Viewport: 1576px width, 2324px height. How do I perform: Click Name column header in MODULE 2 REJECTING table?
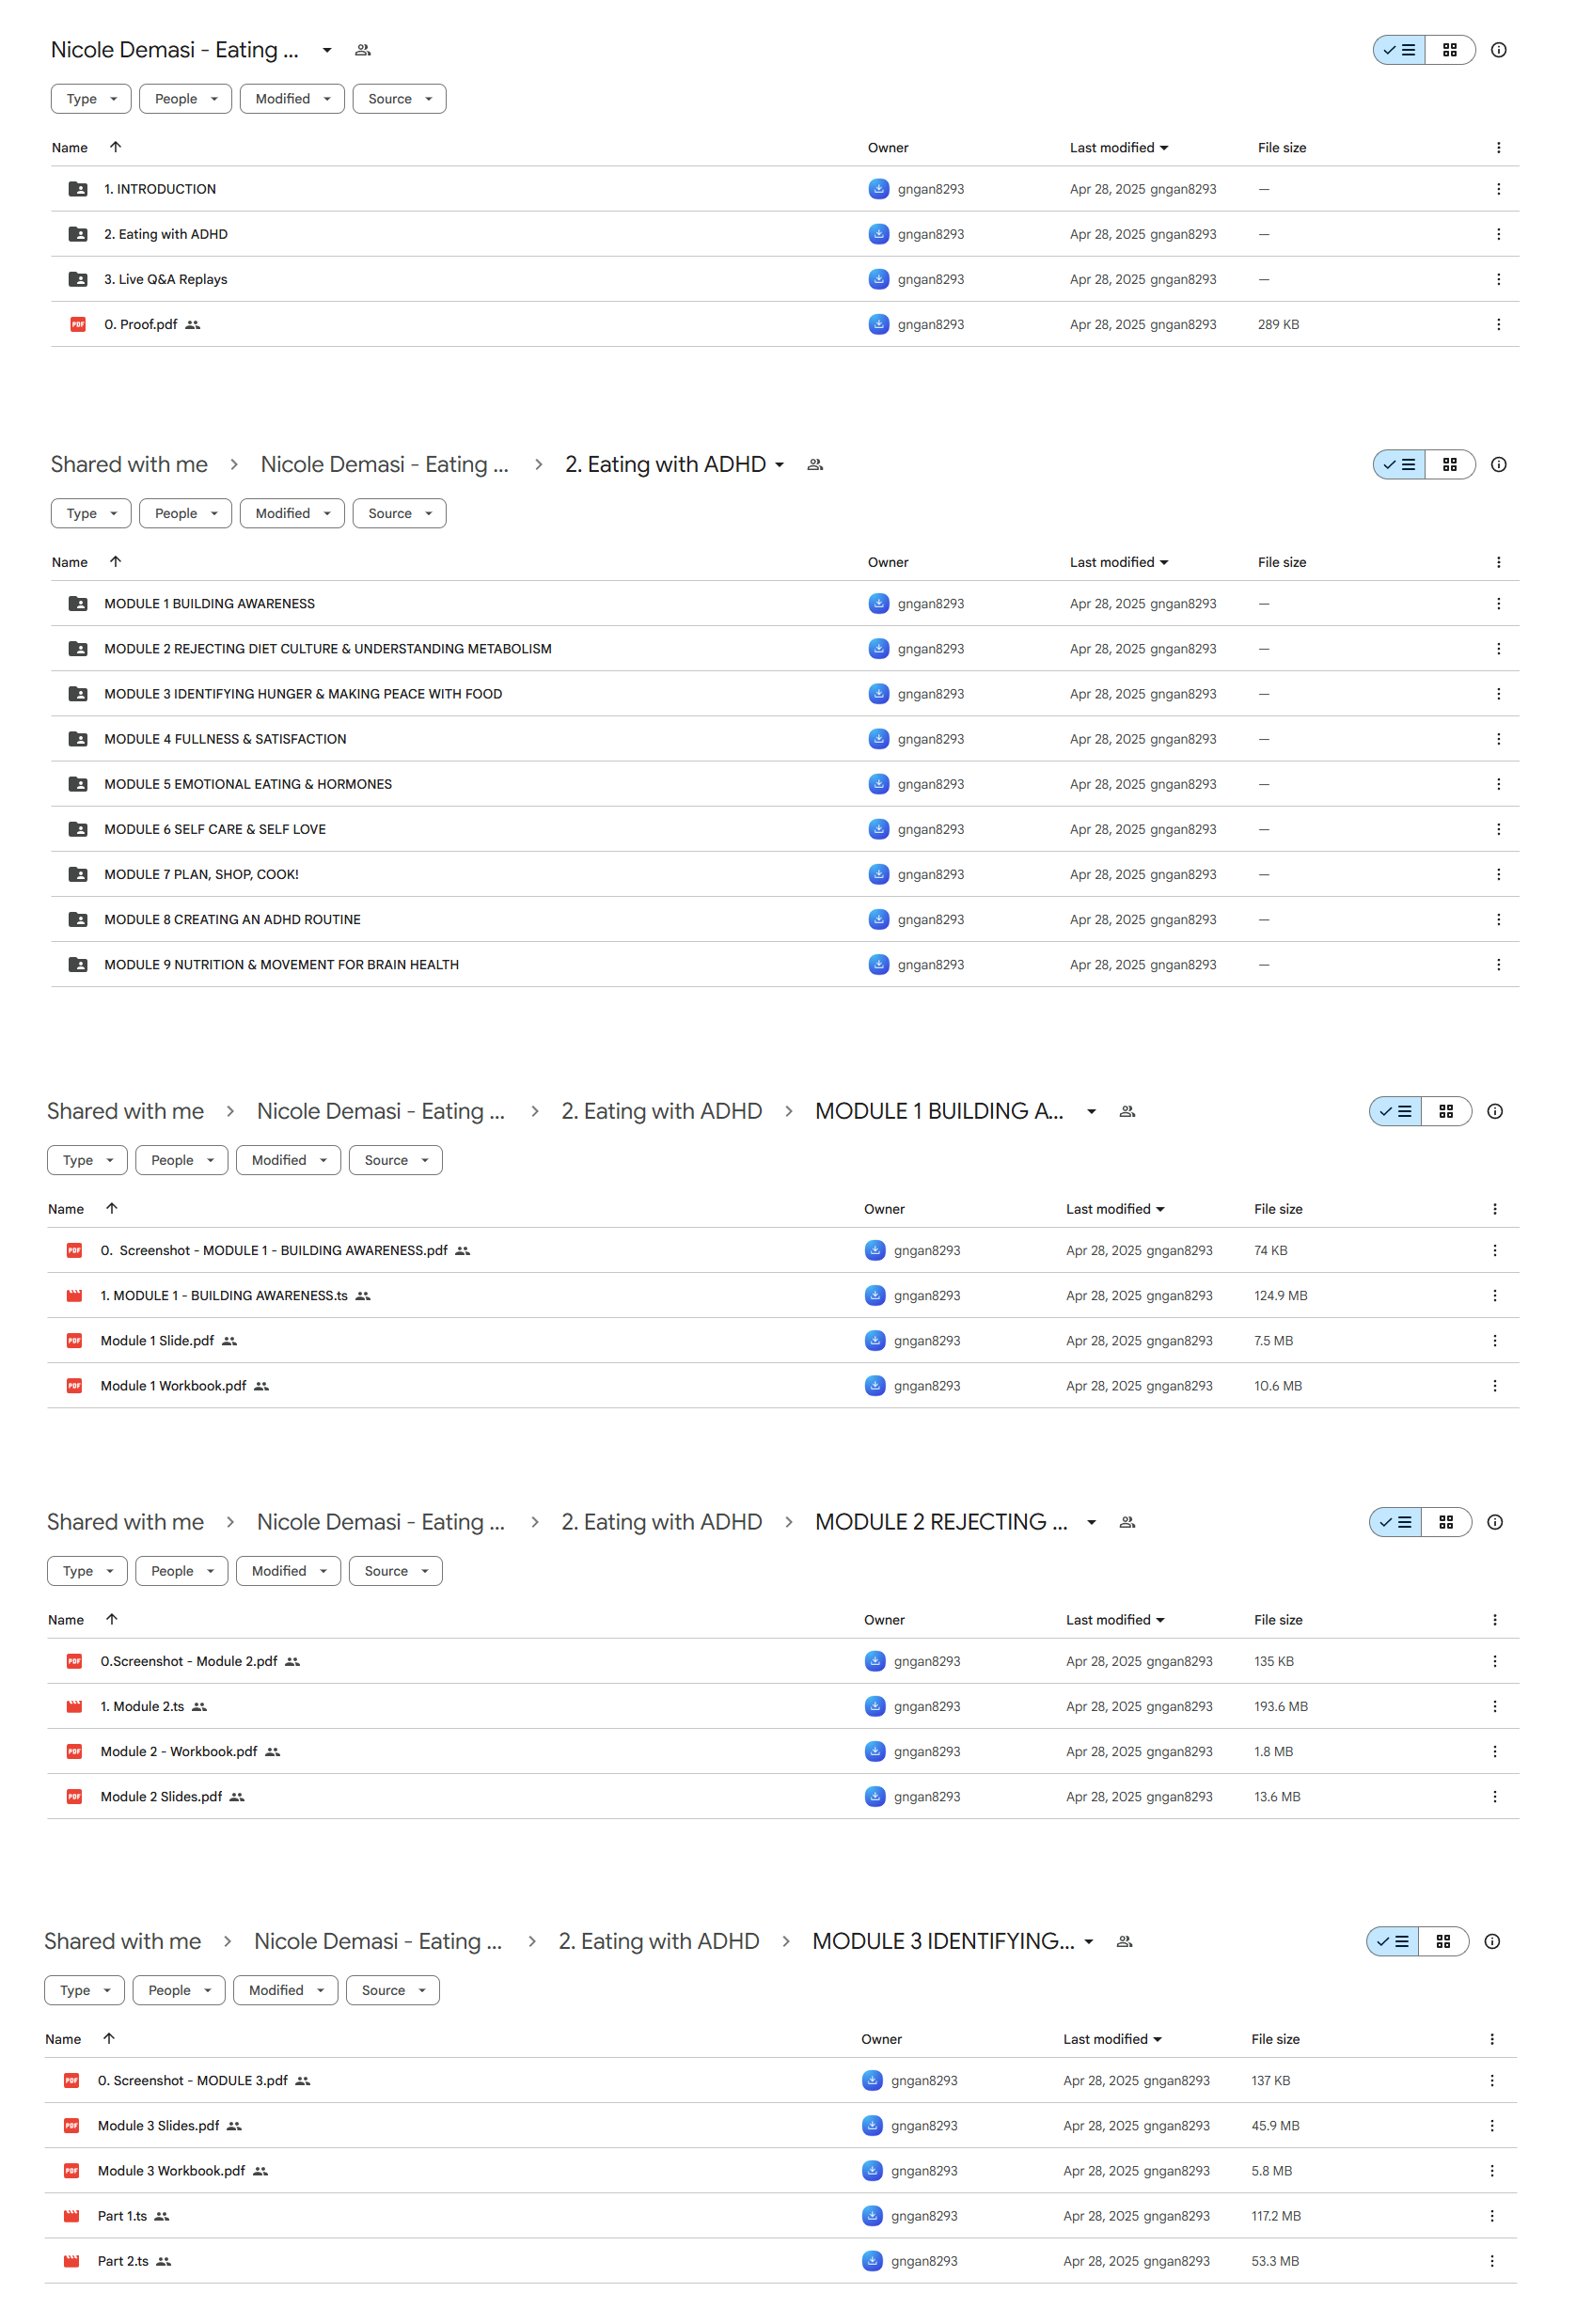coord(66,1620)
